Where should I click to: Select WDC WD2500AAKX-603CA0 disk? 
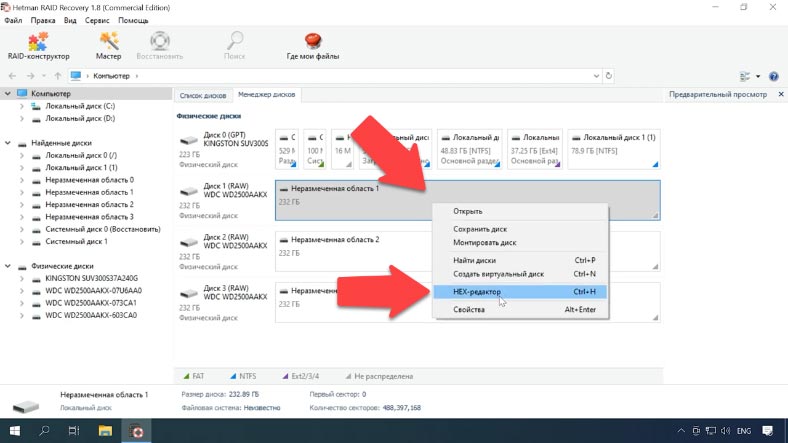point(90,315)
